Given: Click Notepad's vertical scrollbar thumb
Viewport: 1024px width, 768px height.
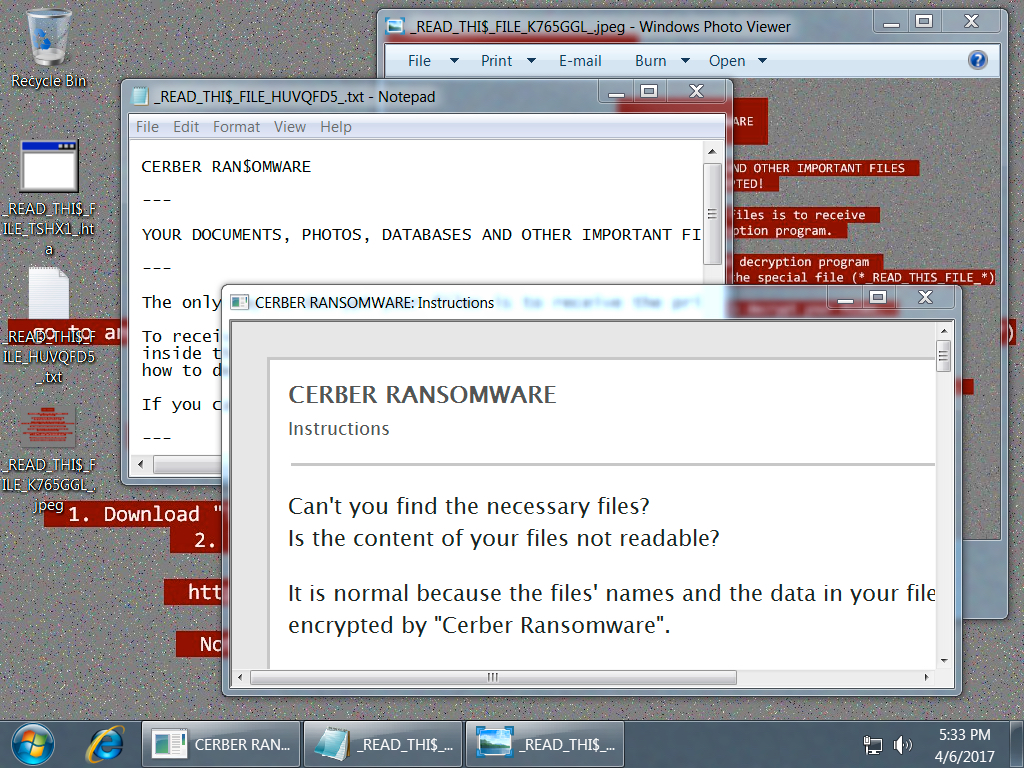Looking at the screenshot, I should (x=712, y=214).
